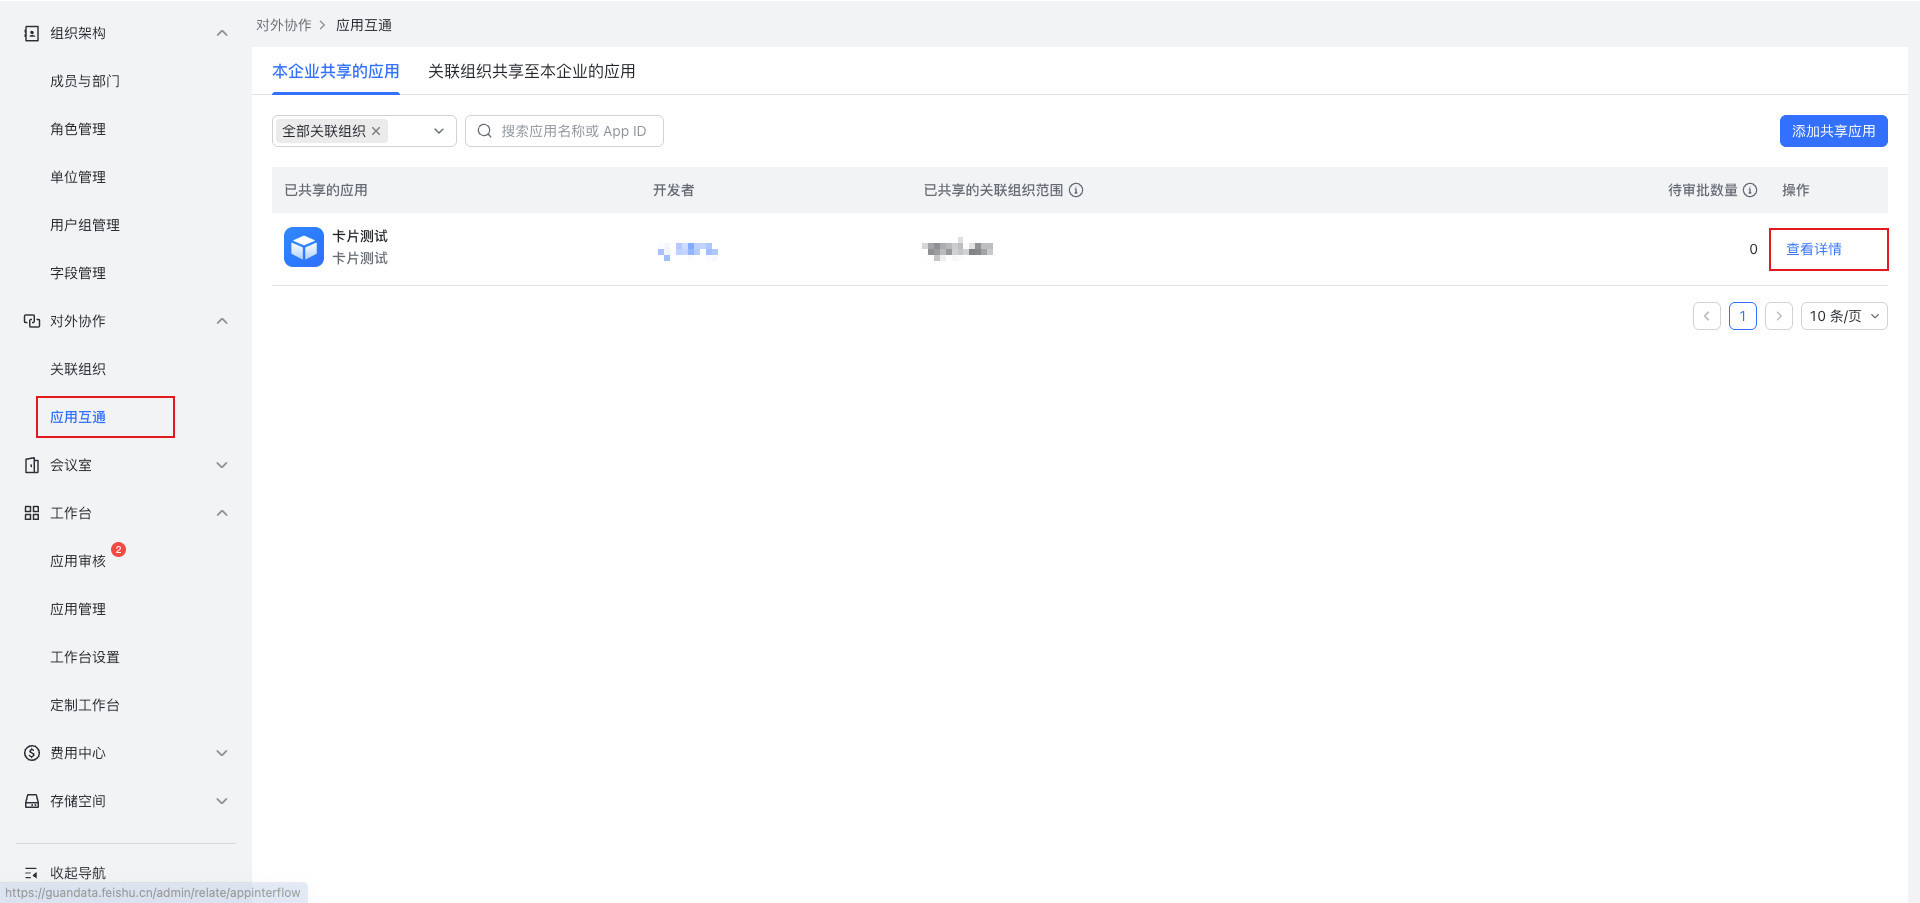Remove the 全部关联组织 filter tag

pos(376,131)
